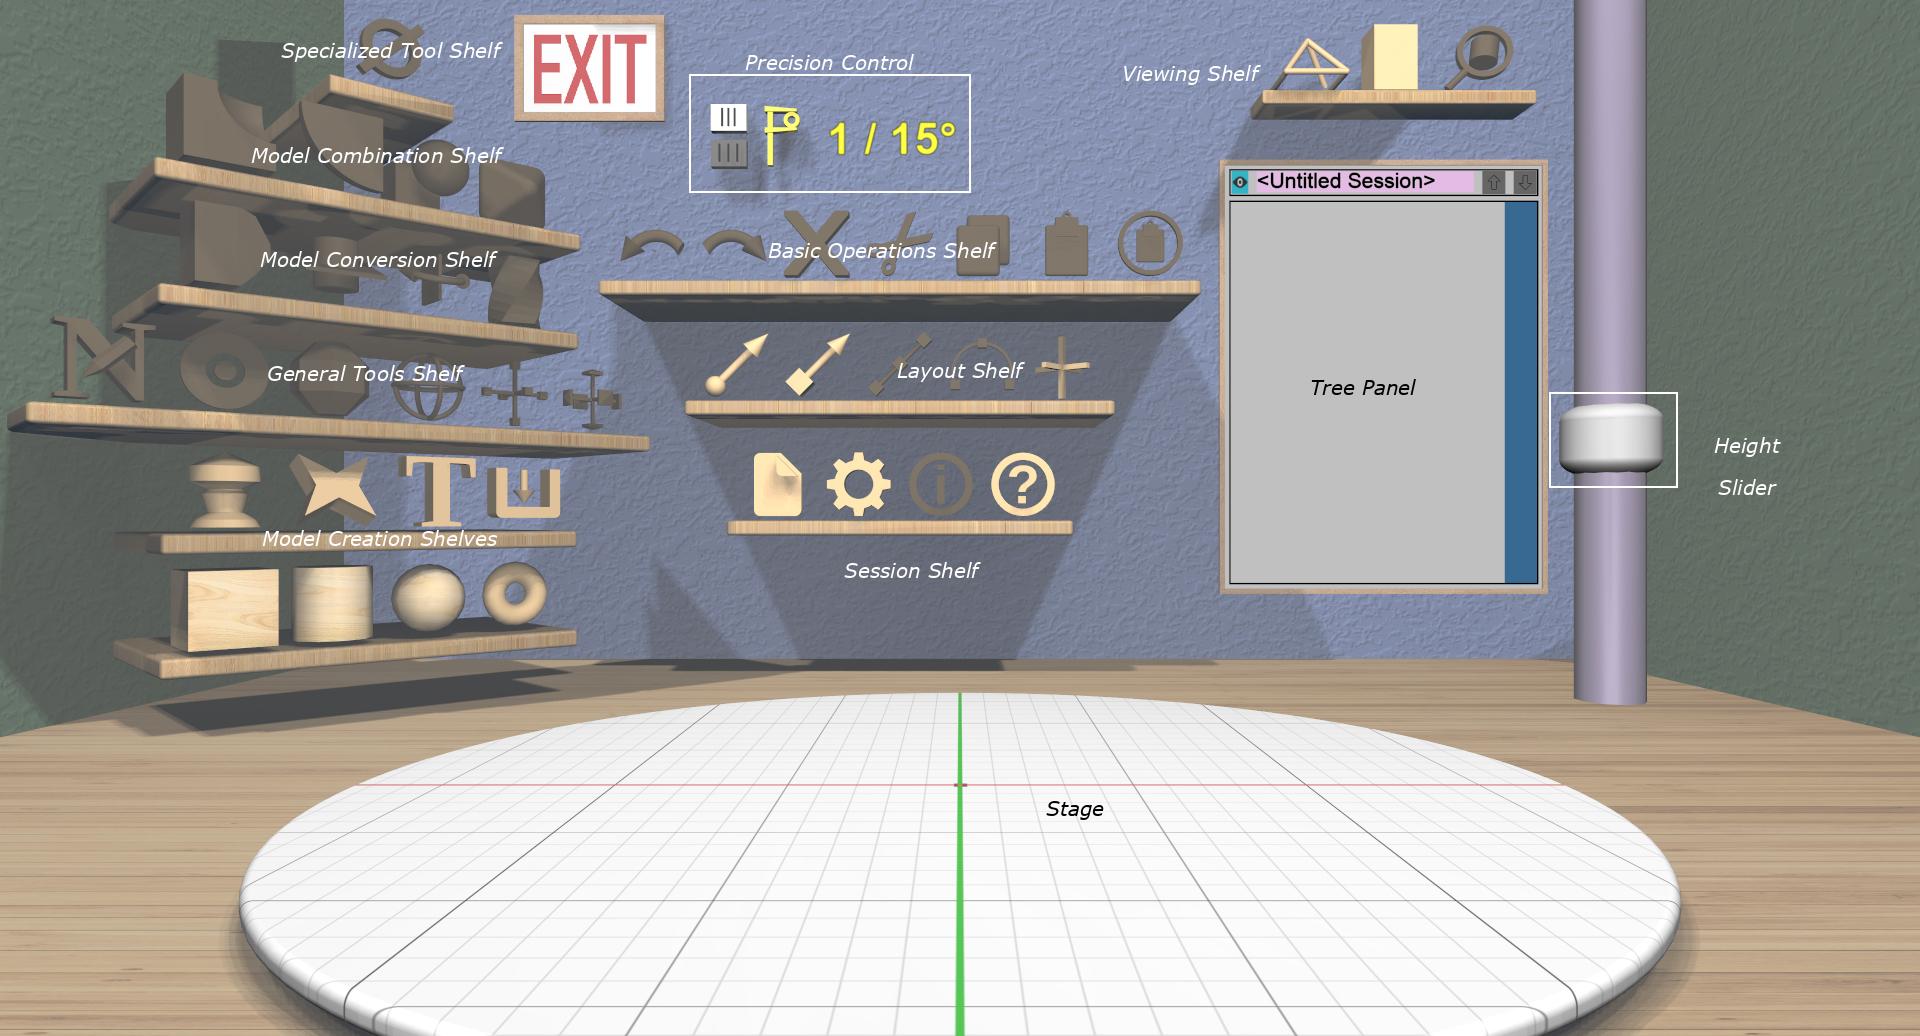Select the Text model tool

point(438,488)
